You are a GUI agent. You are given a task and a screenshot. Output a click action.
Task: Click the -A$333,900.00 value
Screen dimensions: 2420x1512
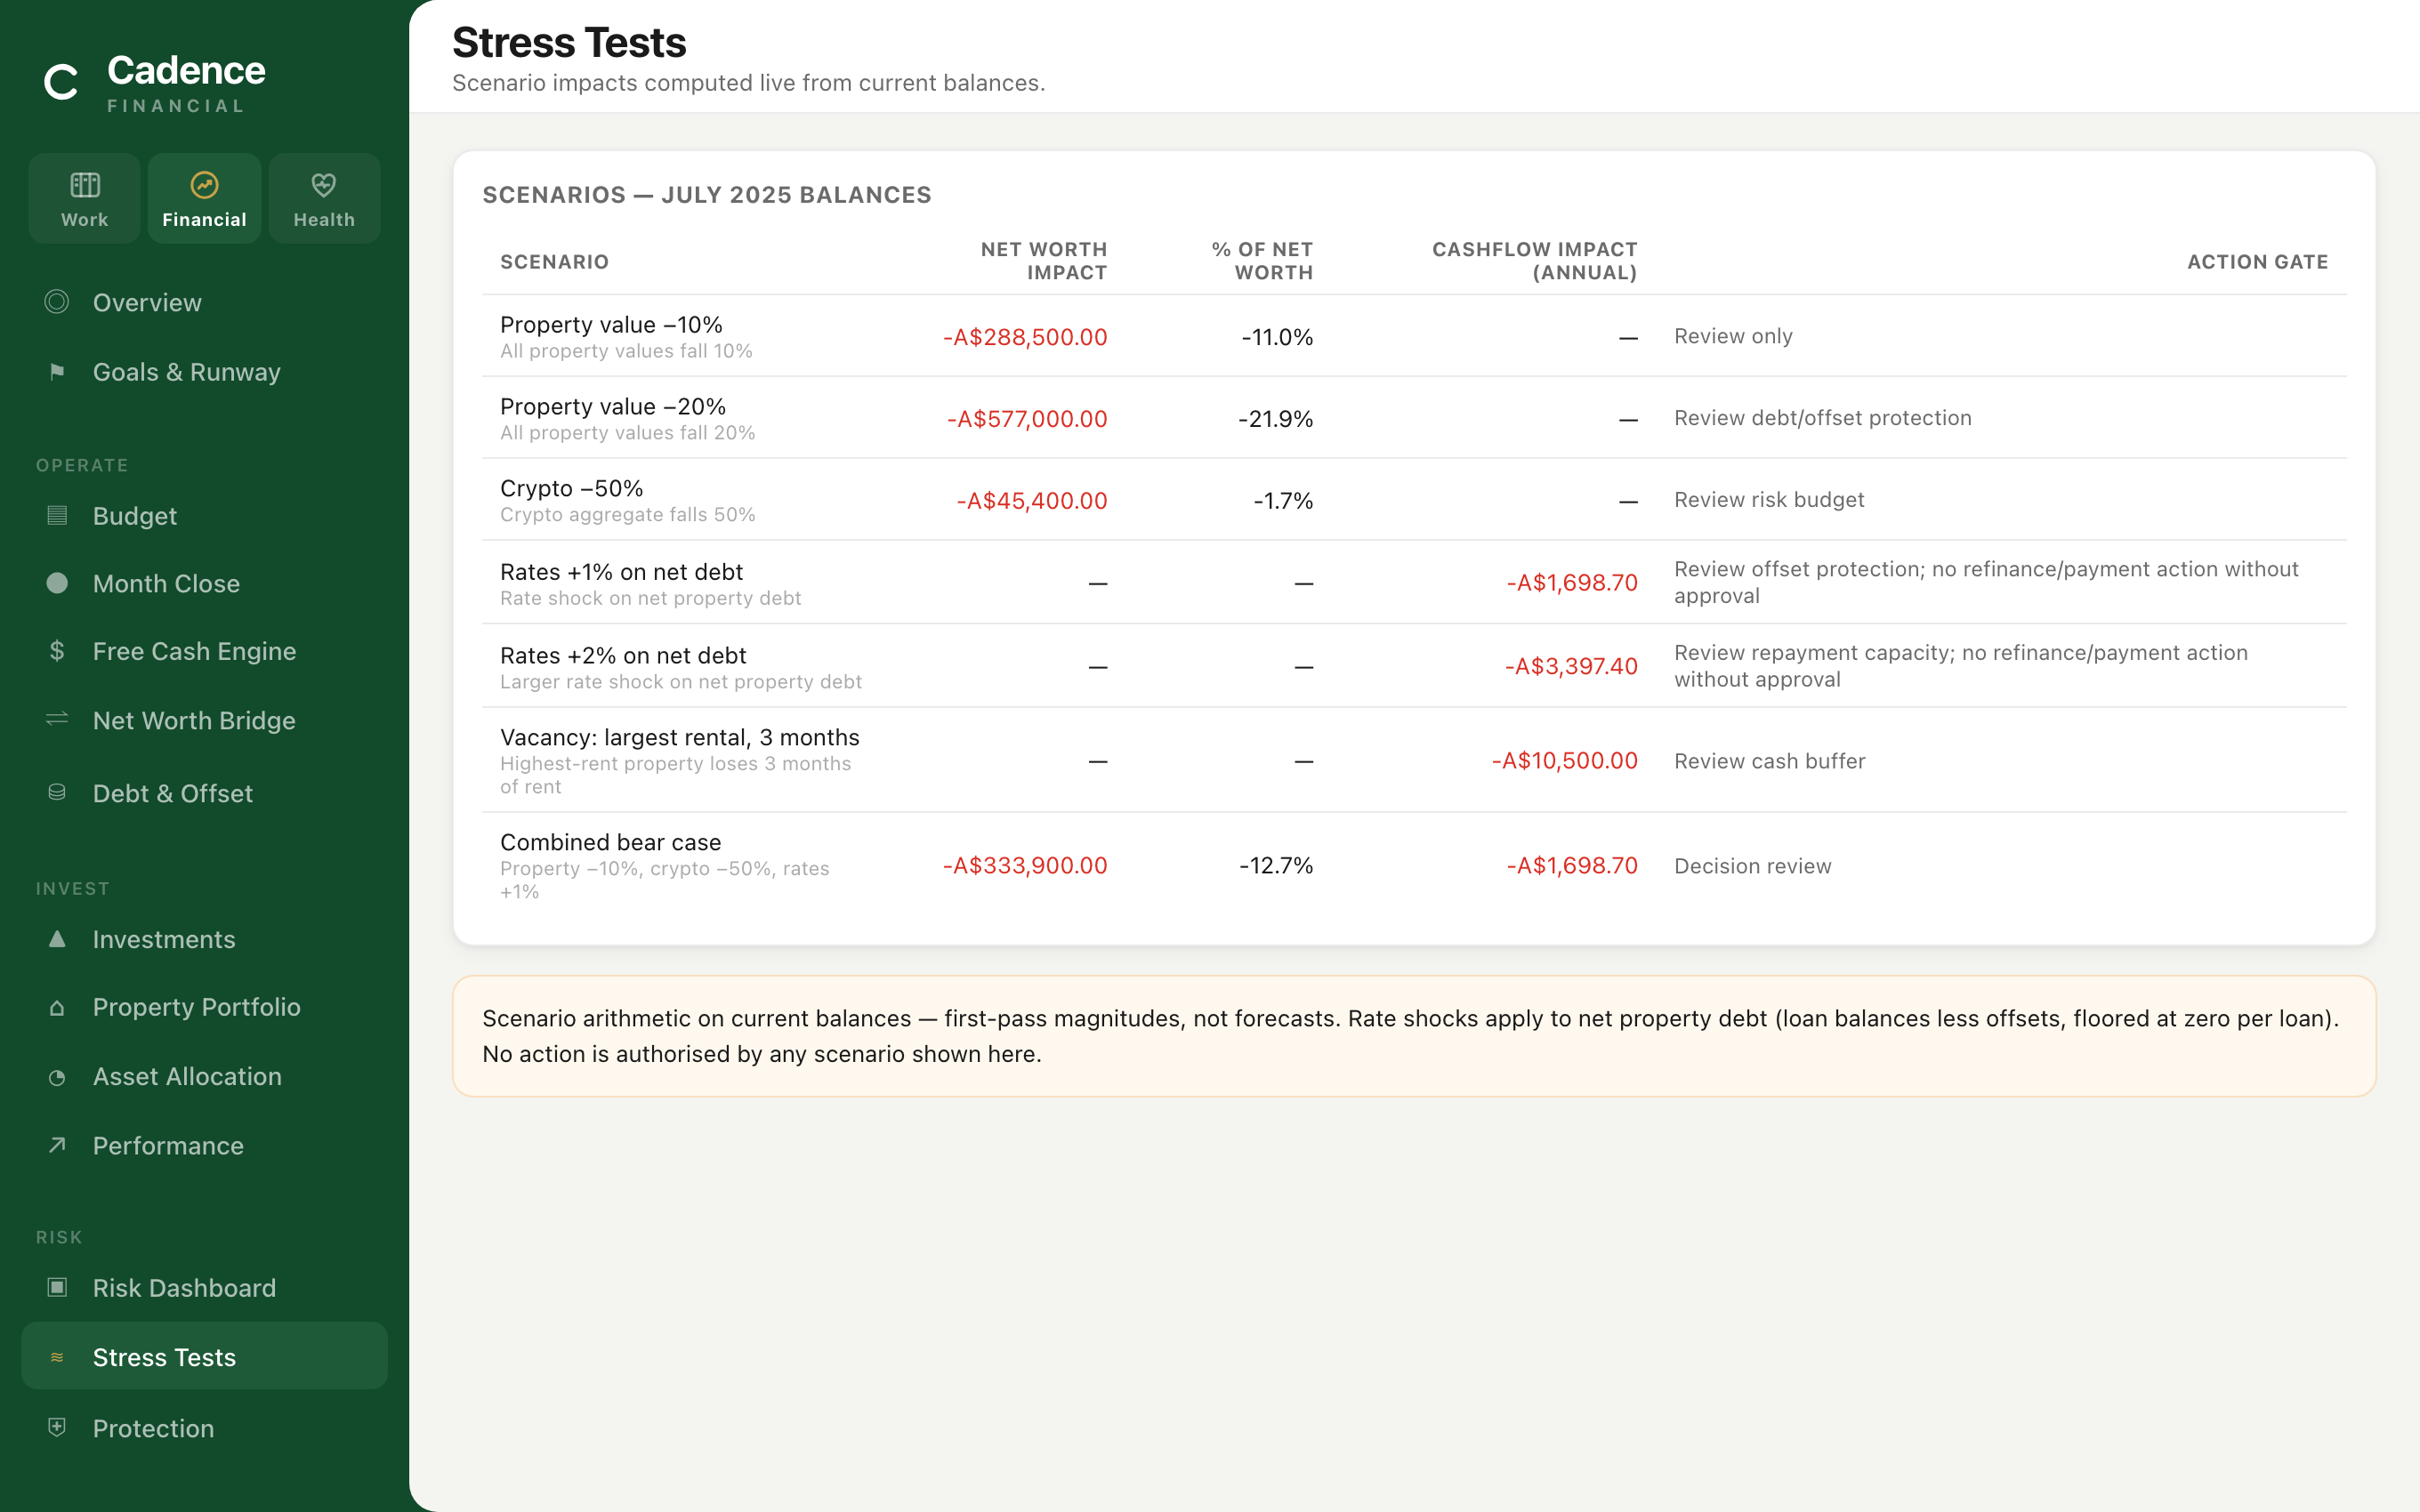point(1025,866)
